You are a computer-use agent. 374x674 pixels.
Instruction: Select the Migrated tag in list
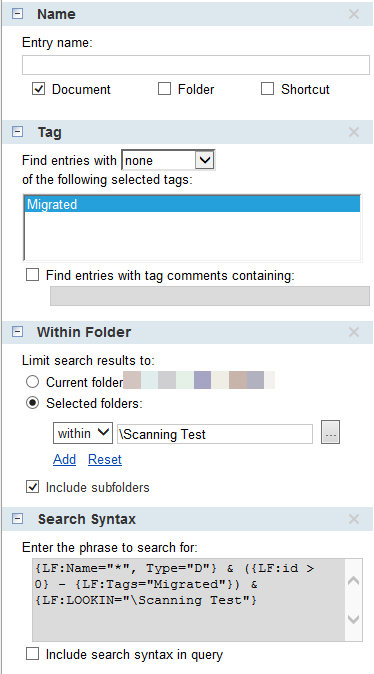[x=192, y=204]
